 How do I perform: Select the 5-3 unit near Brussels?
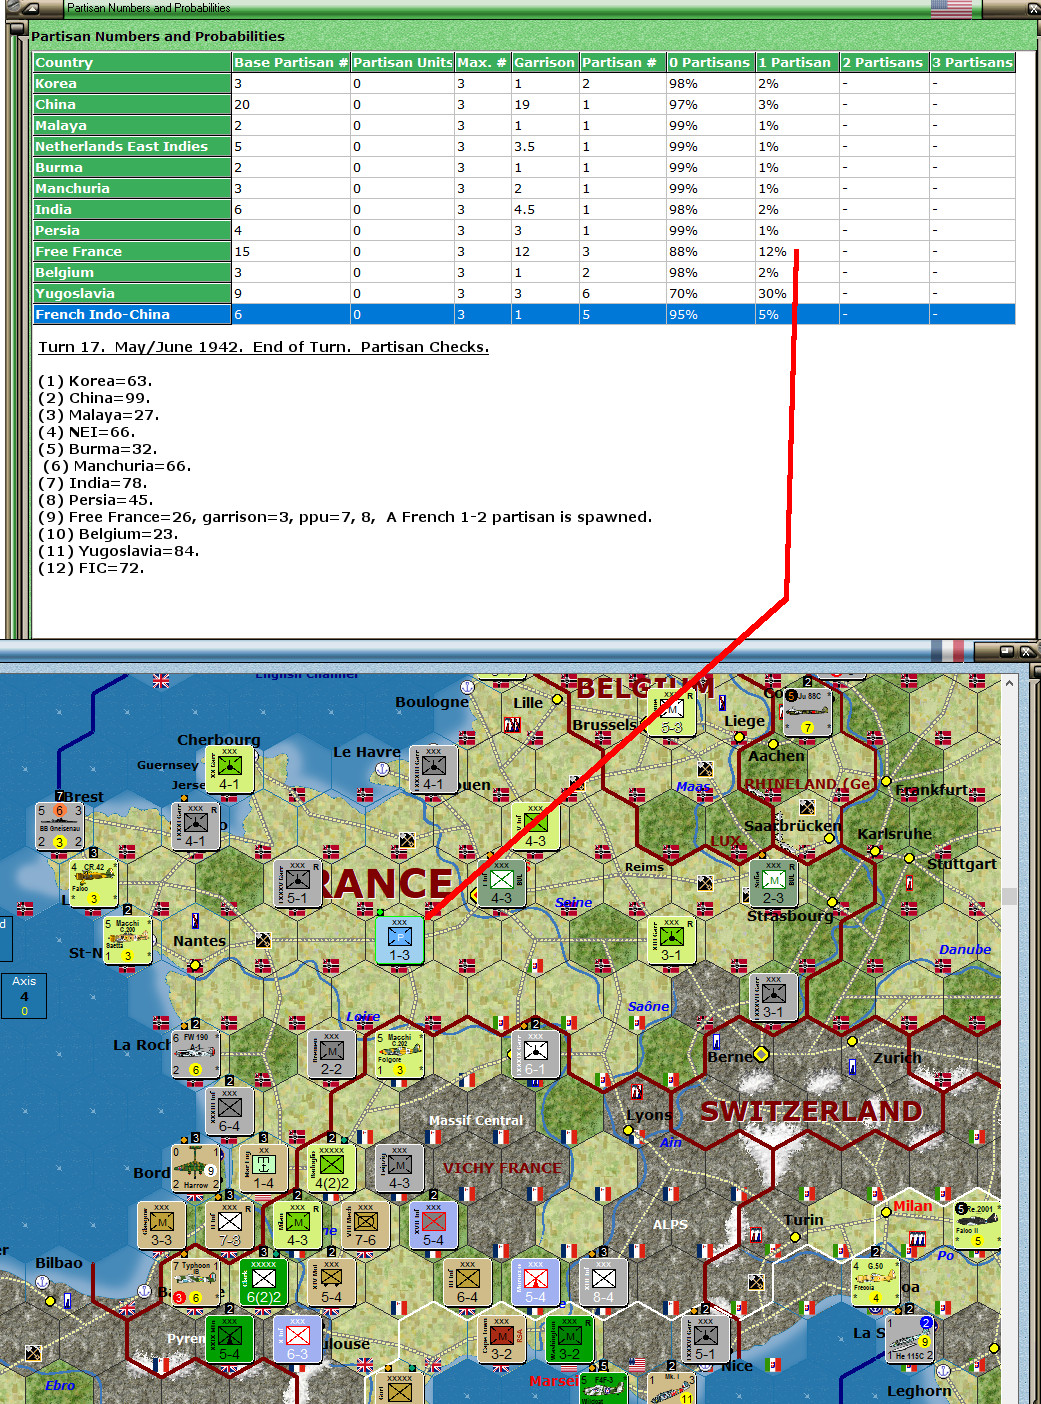(x=672, y=712)
